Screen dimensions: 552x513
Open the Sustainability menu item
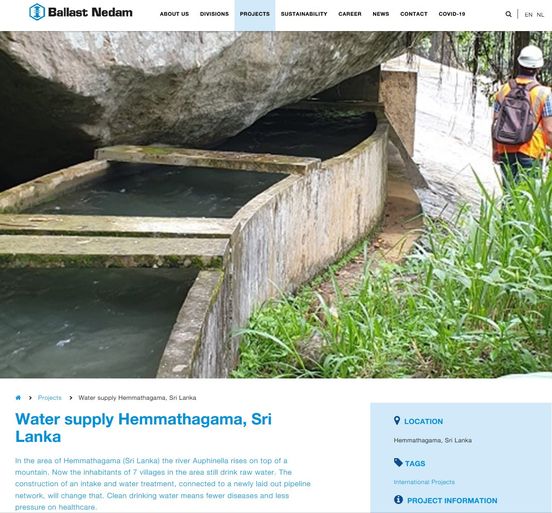[304, 14]
